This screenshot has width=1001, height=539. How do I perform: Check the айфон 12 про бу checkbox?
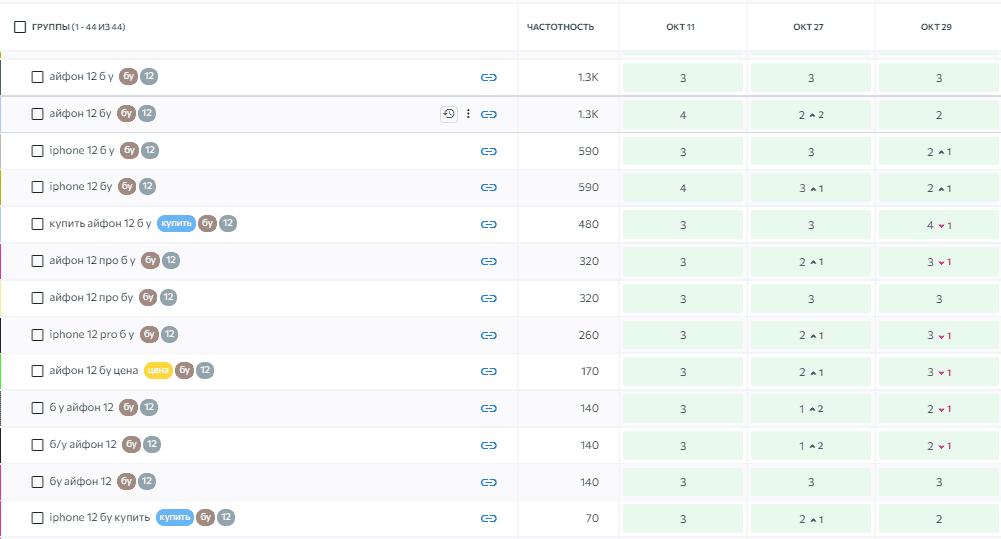(38, 298)
